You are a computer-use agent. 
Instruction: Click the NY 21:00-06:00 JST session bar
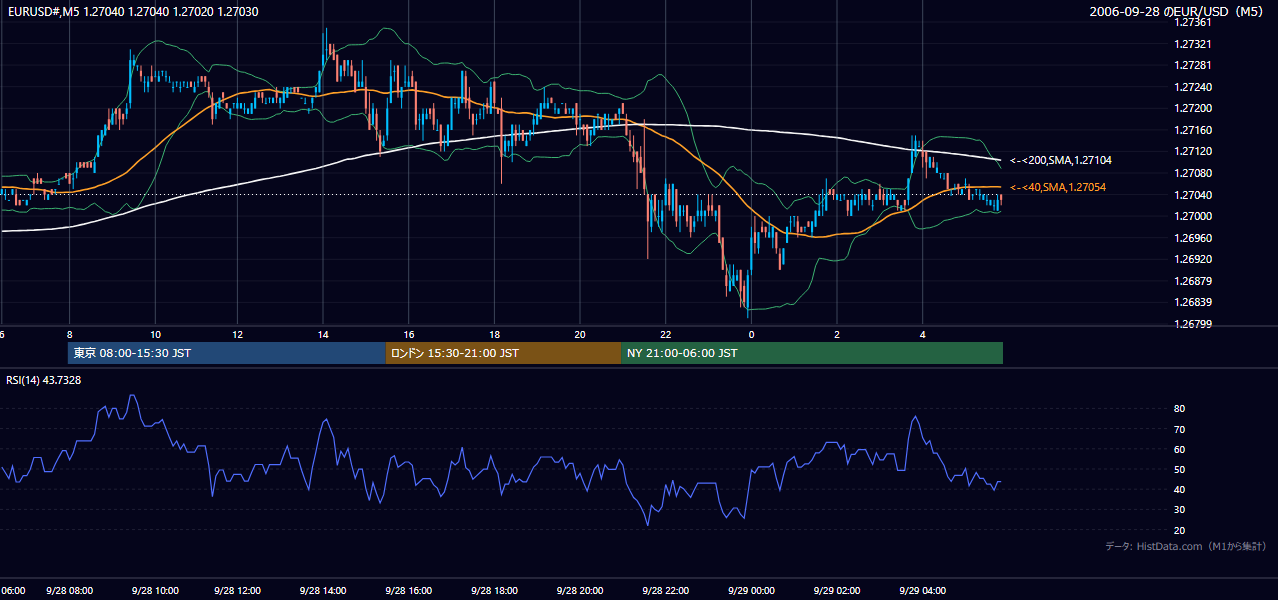(812, 353)
